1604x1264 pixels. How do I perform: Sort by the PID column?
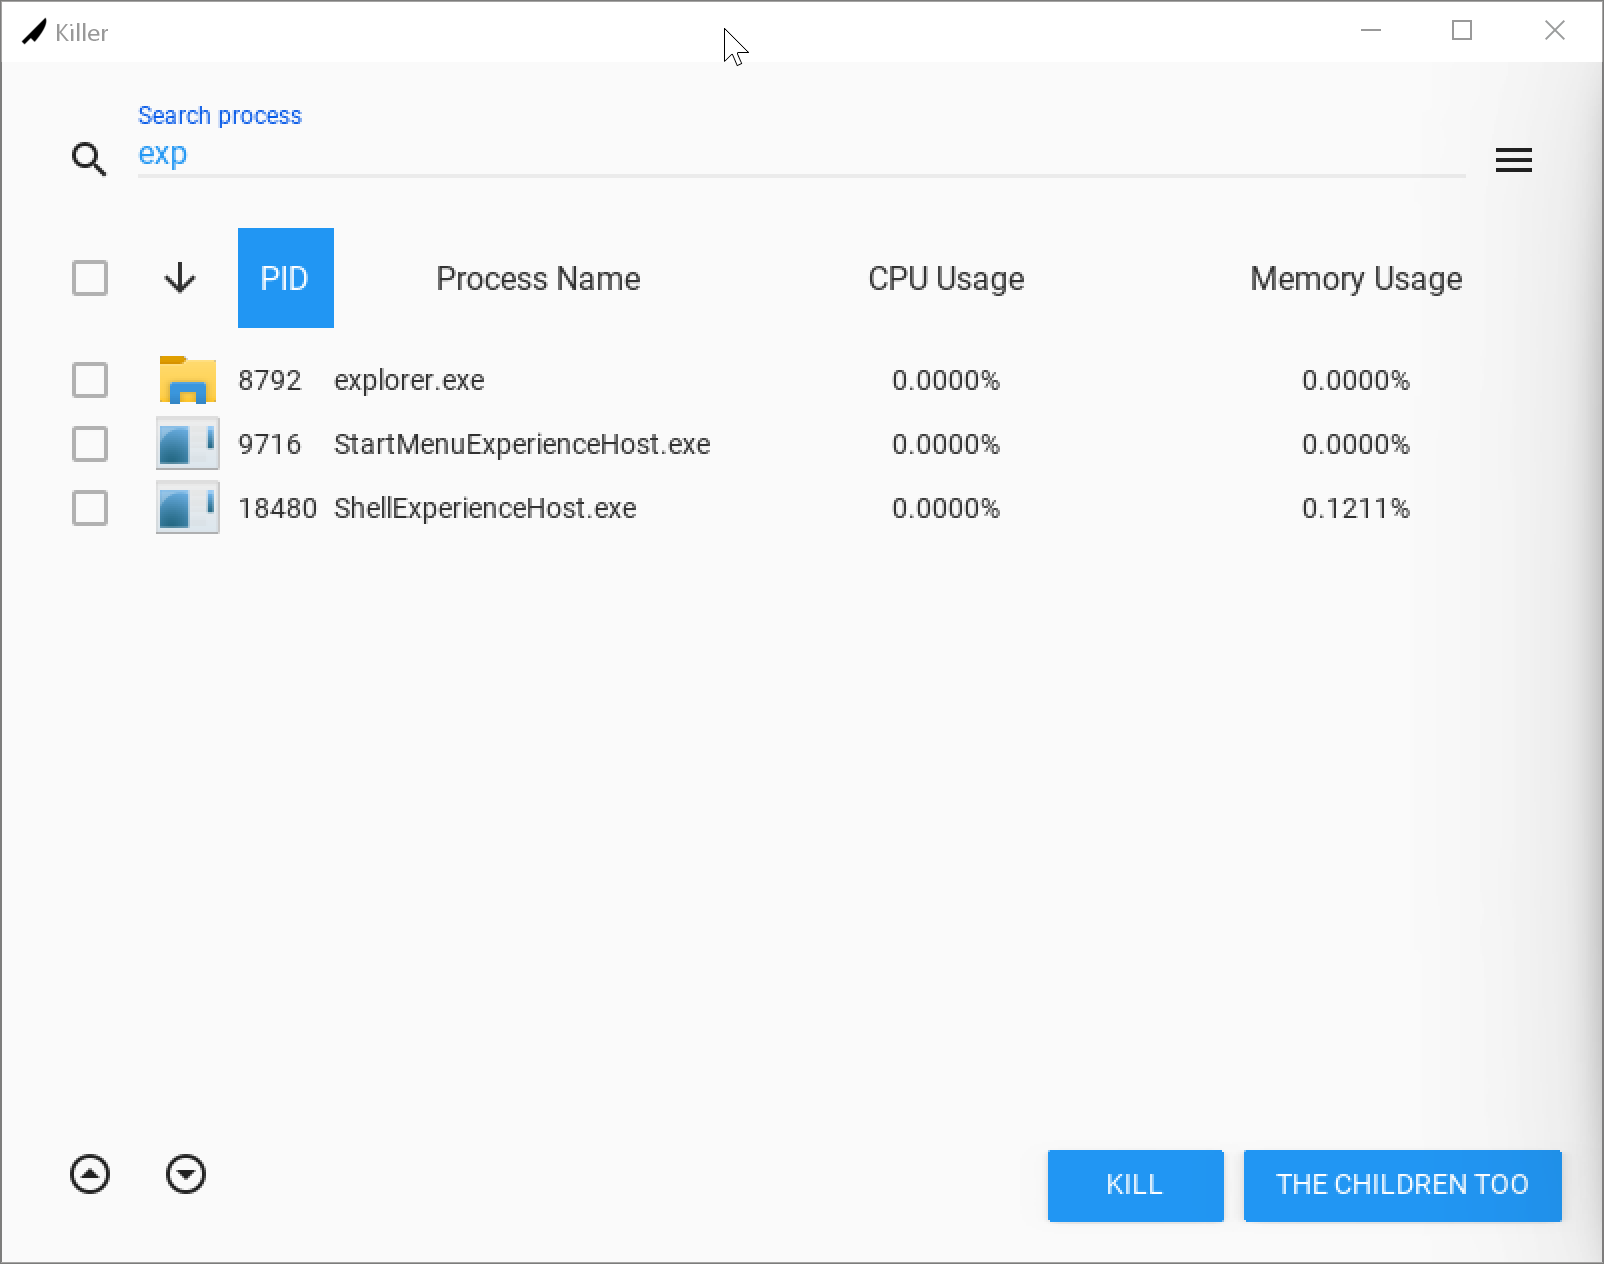point(285,278)
